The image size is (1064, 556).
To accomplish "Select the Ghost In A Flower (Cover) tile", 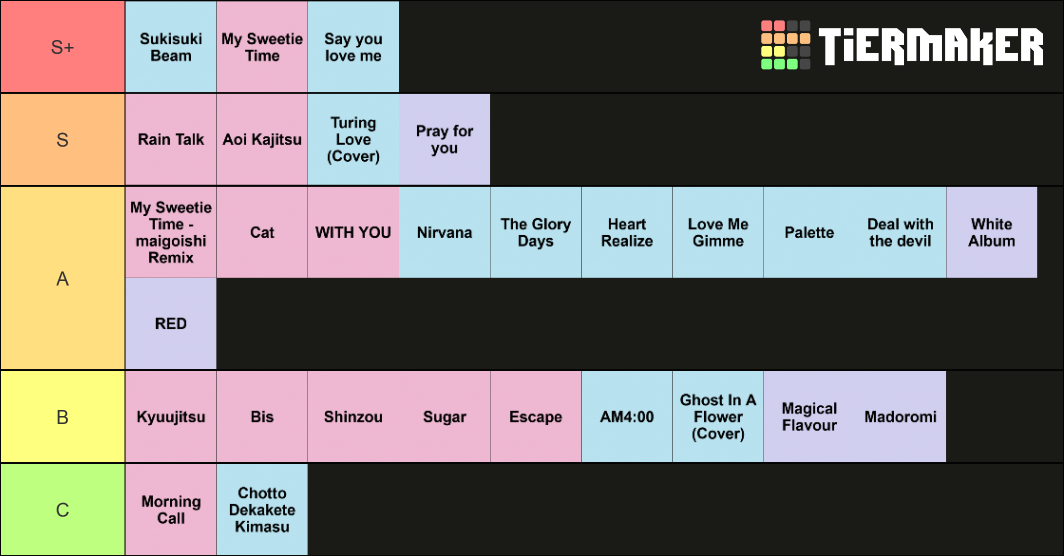I will tap(718, 417).
